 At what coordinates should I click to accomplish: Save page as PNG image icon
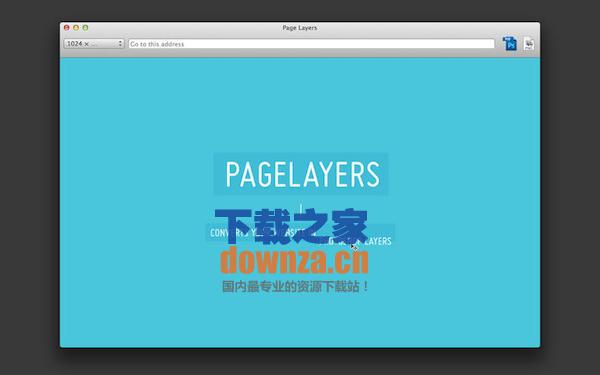pyautogui.click(x=529, y=44)
